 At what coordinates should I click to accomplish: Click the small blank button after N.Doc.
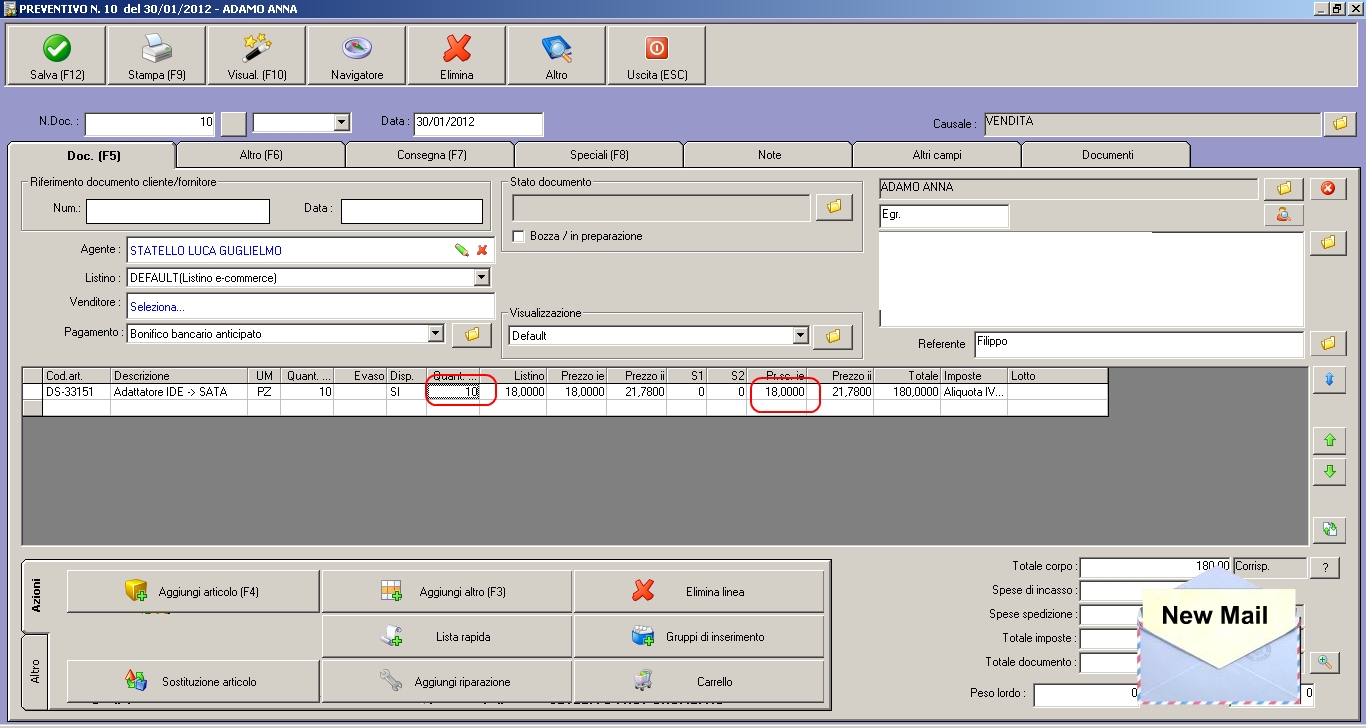[x=233, y=123]
